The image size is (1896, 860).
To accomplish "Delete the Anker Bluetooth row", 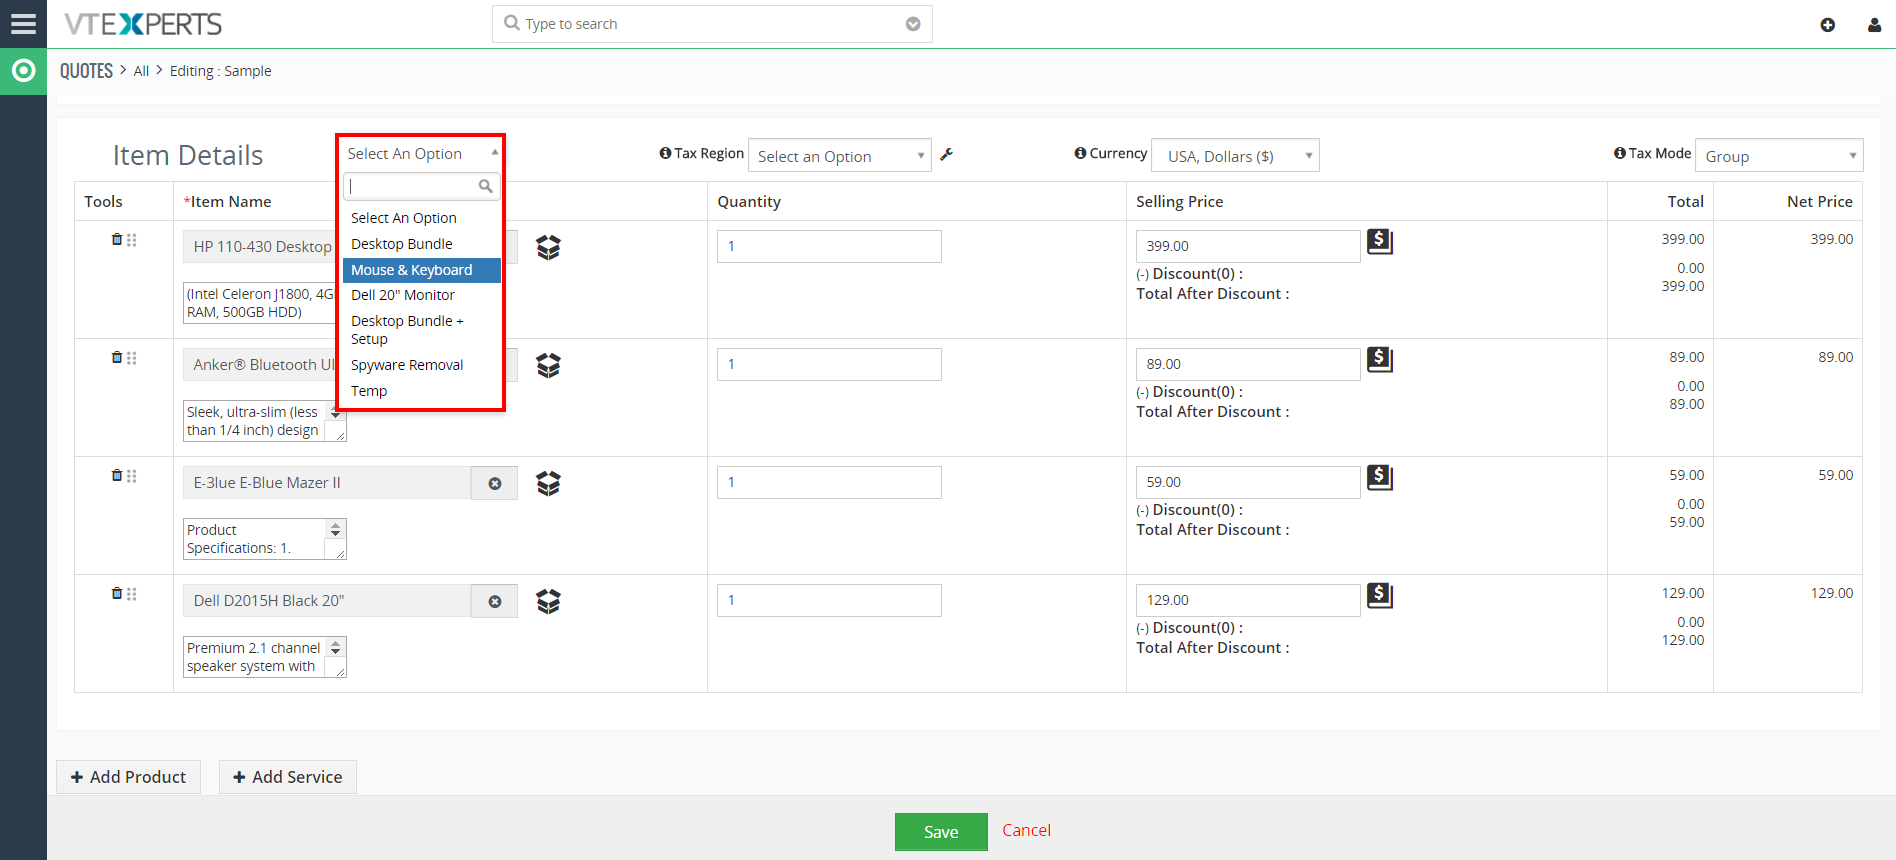I will (x=117, y=357).
